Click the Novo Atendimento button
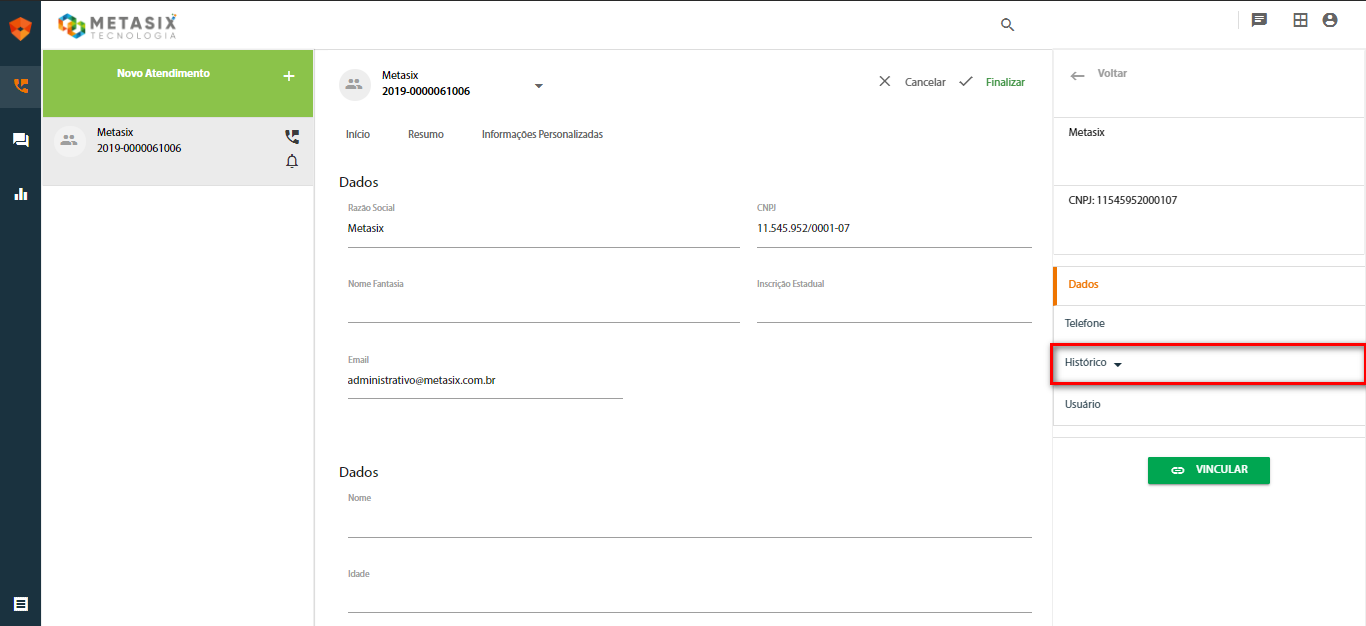1366x626 pixels. coord(178,83)
